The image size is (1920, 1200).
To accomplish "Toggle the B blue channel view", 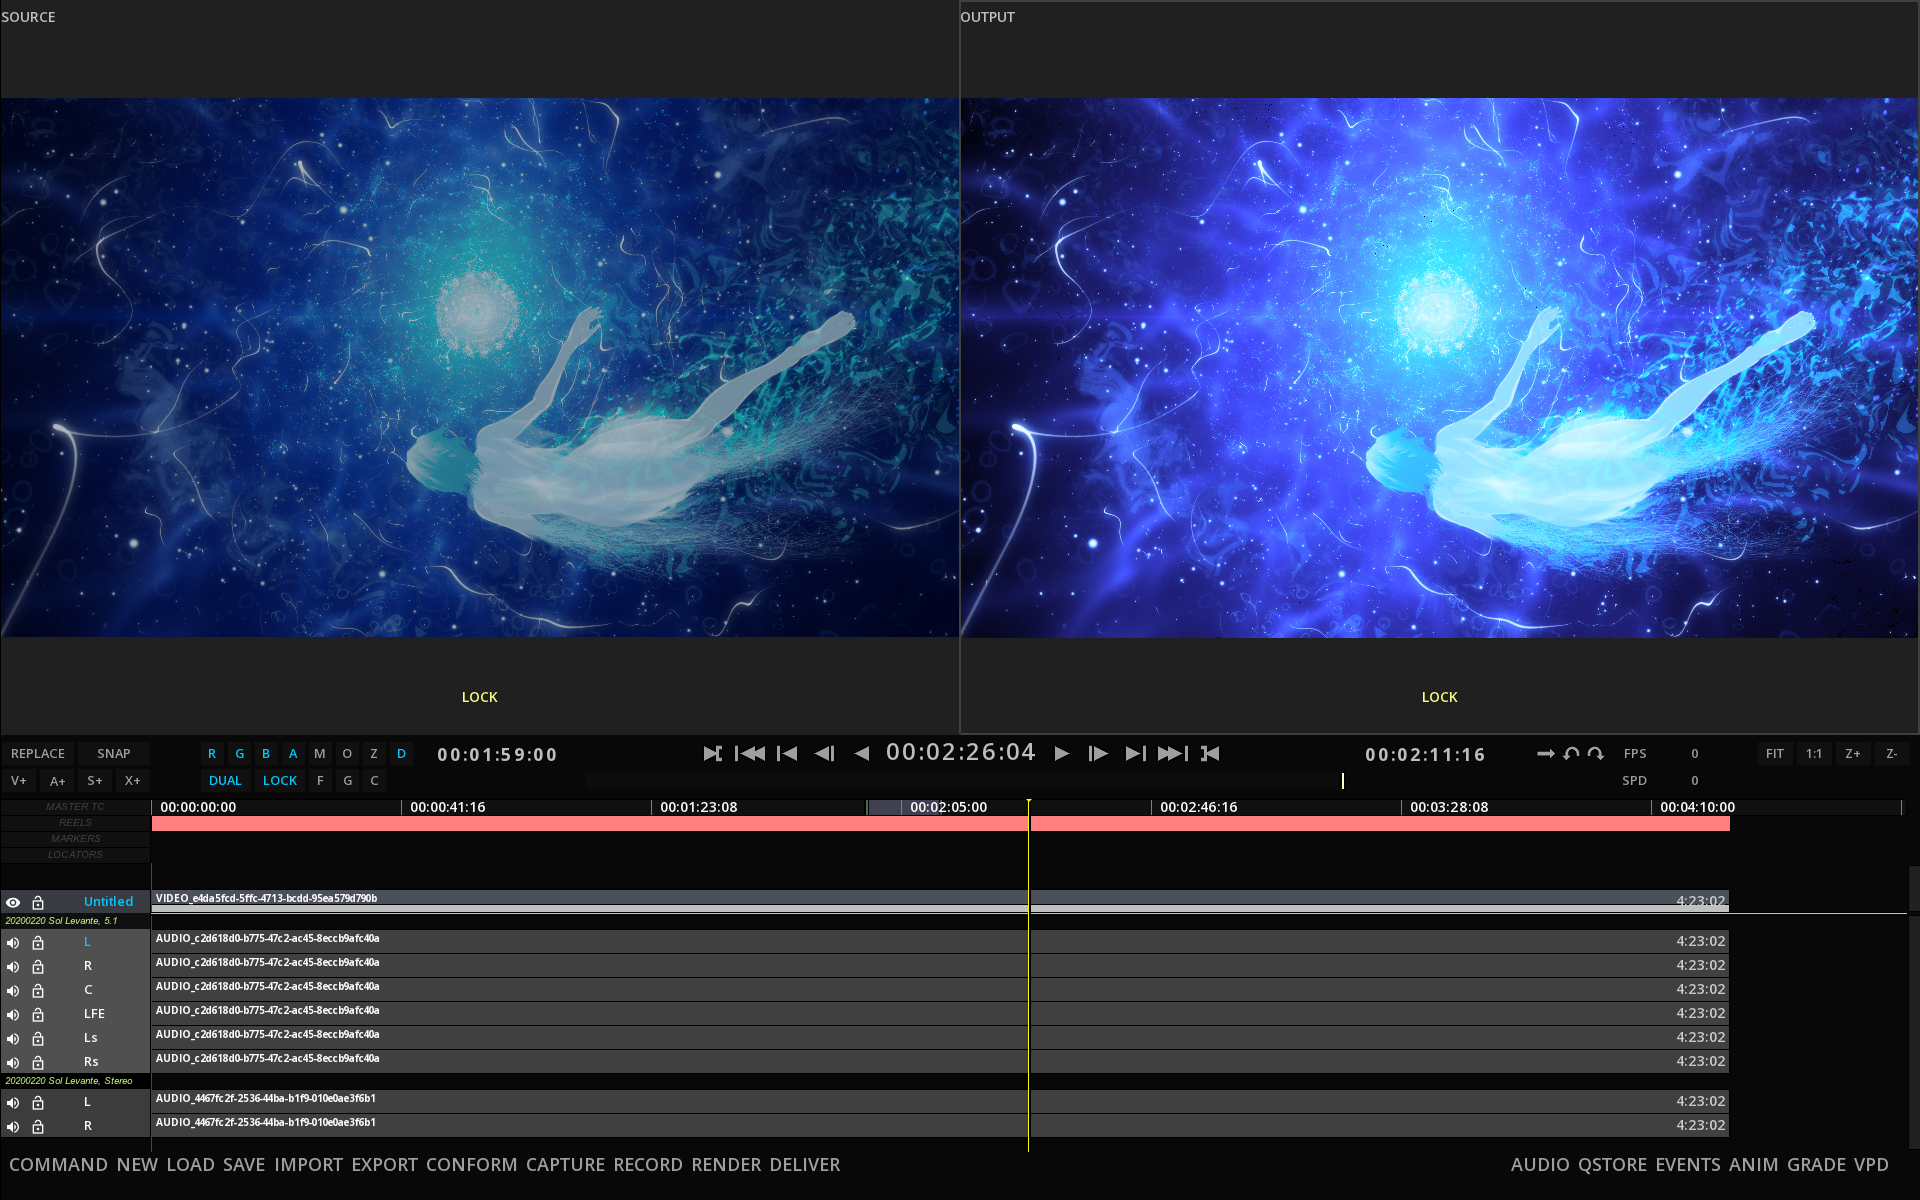I will click(x=266, y=754).
